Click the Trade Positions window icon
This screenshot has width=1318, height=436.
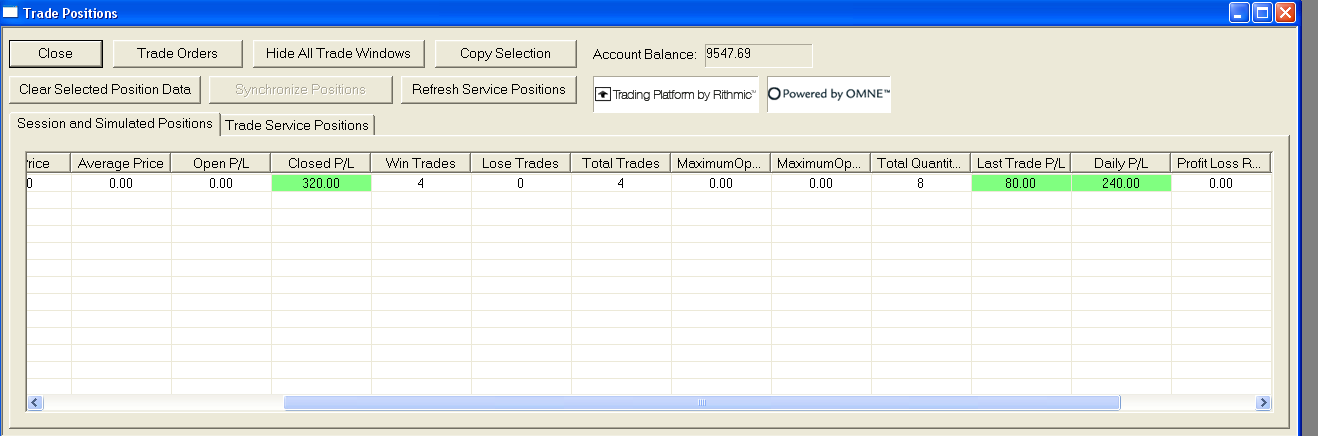tap(11, 13)
